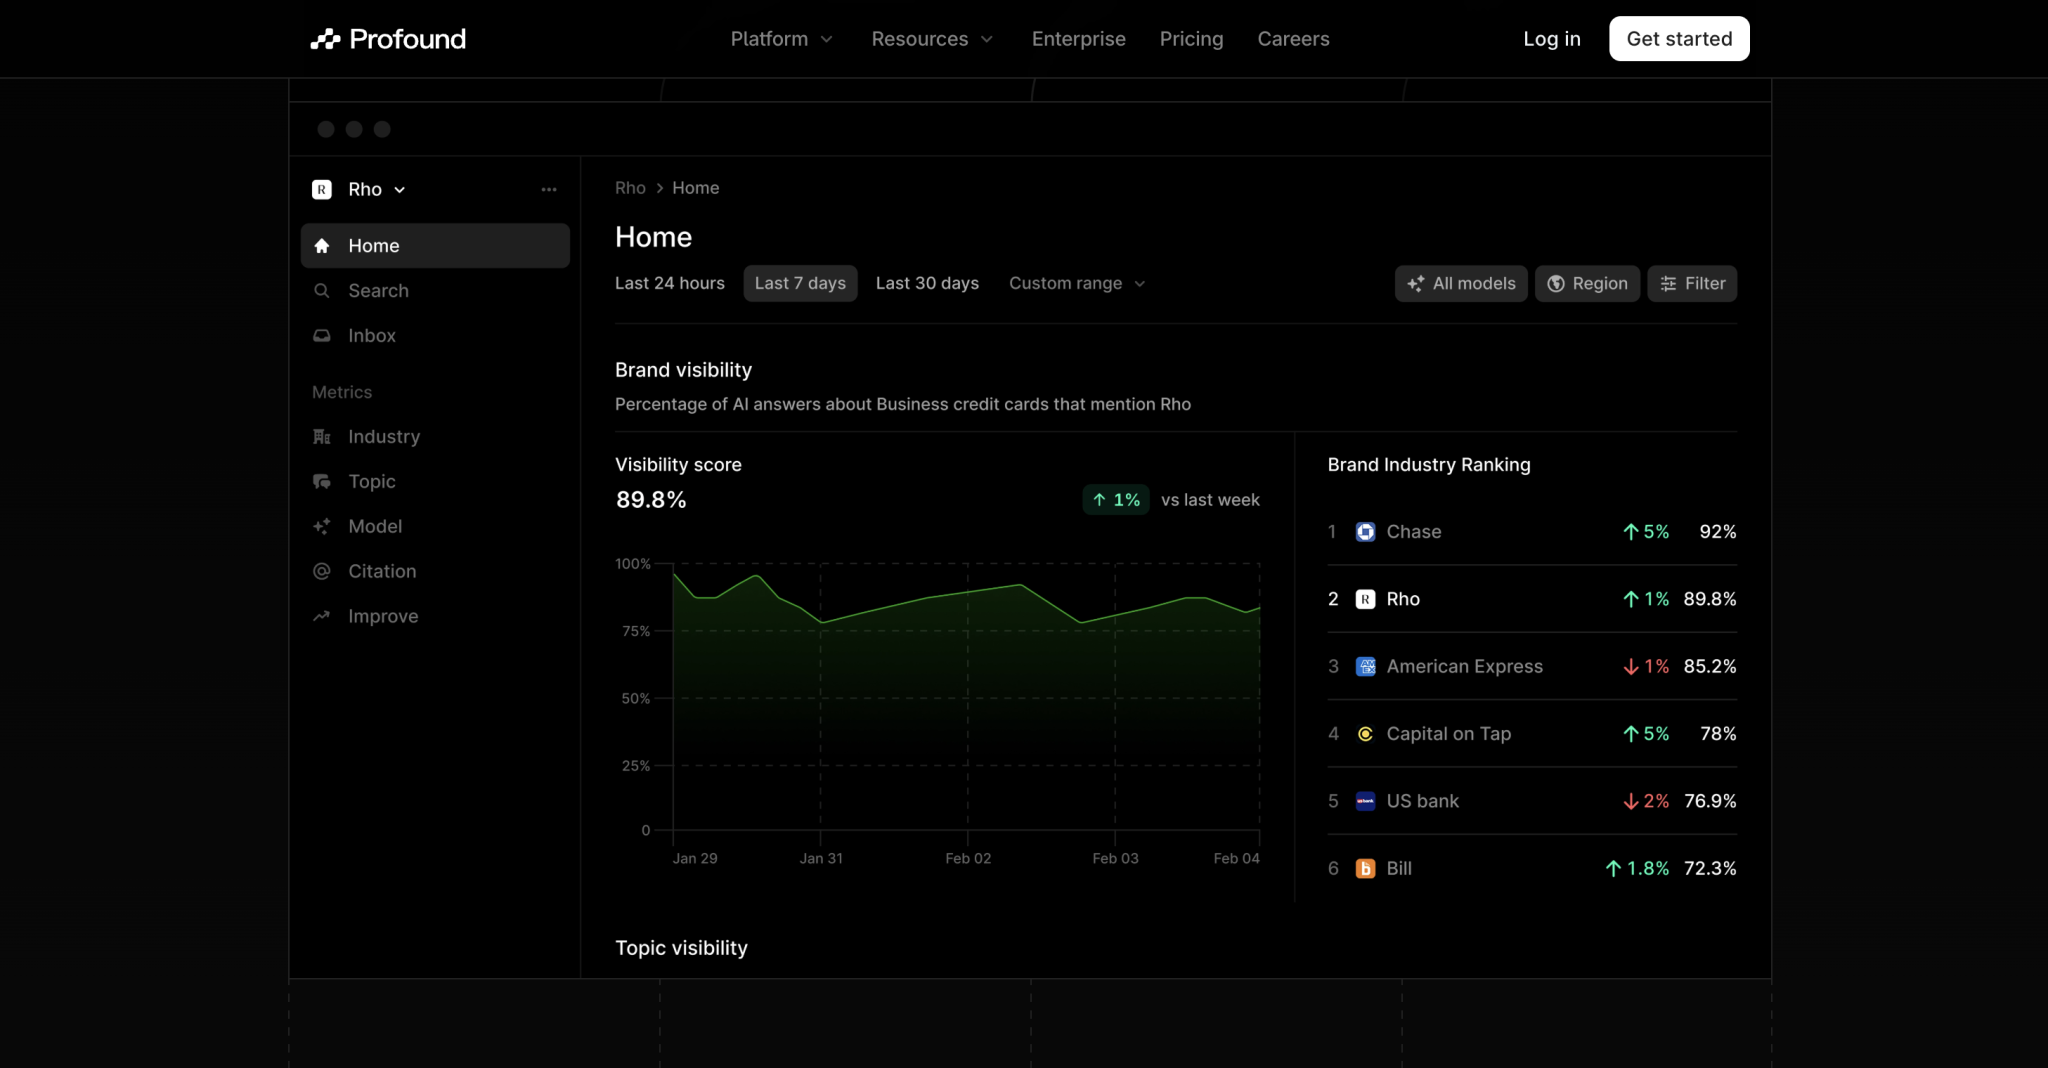Click the Bill logo icon

1365,869
